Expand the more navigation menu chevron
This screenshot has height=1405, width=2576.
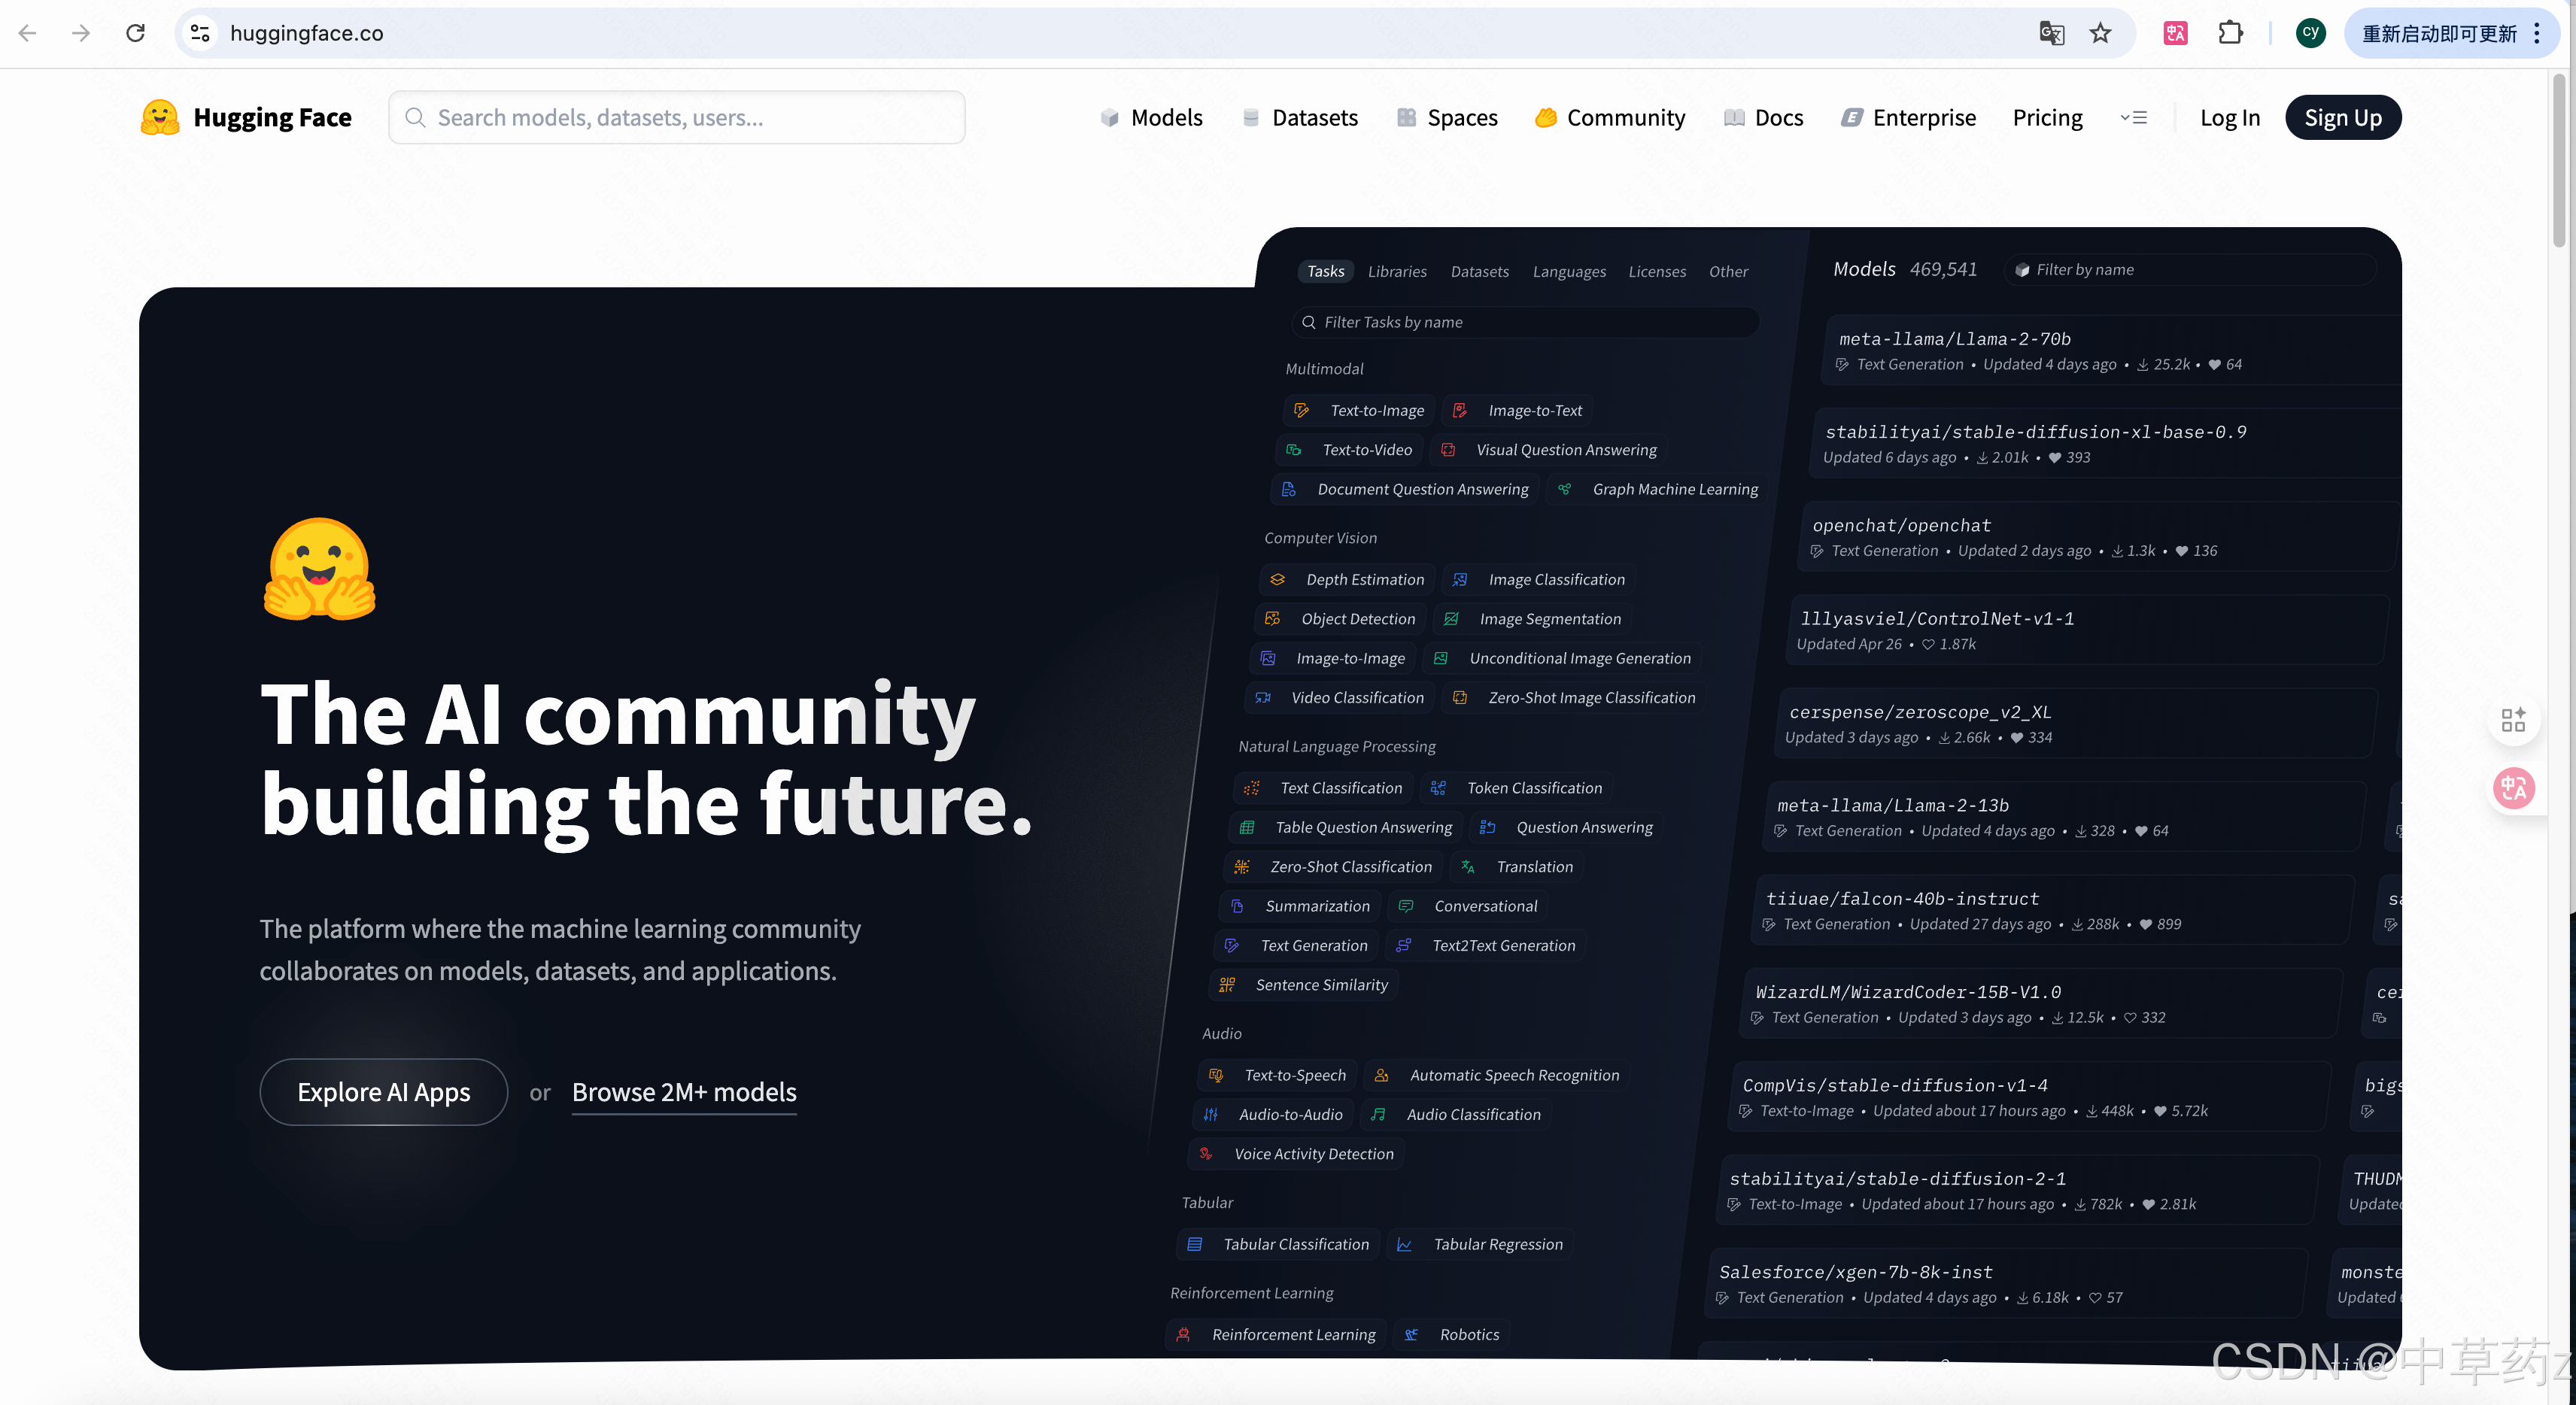(x=2133, y=117)
